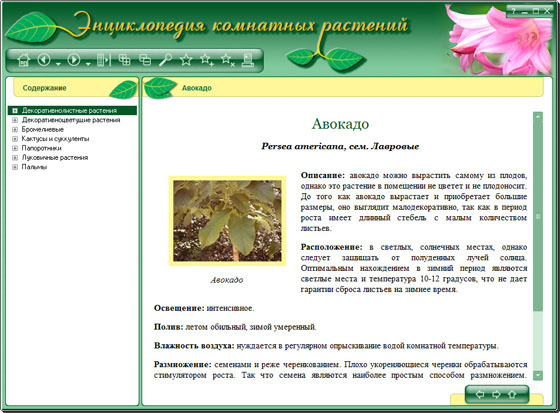Expand Папоротники tree node

click(x=15, y=148)
